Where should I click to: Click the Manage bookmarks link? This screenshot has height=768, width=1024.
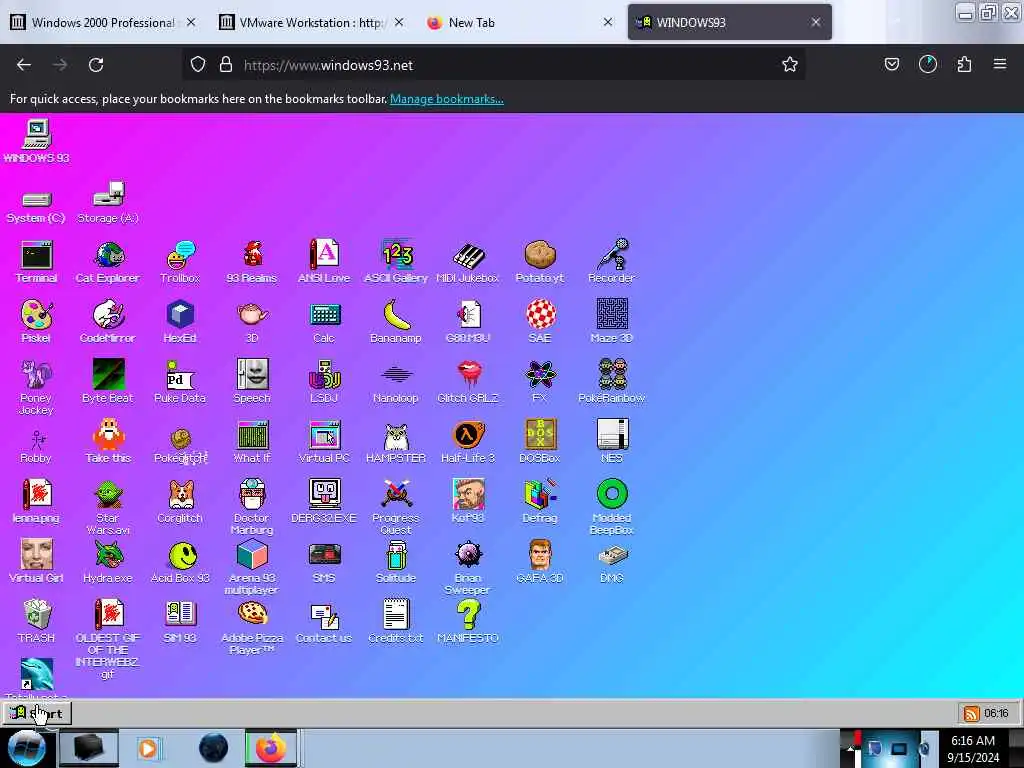pos(447,99)
